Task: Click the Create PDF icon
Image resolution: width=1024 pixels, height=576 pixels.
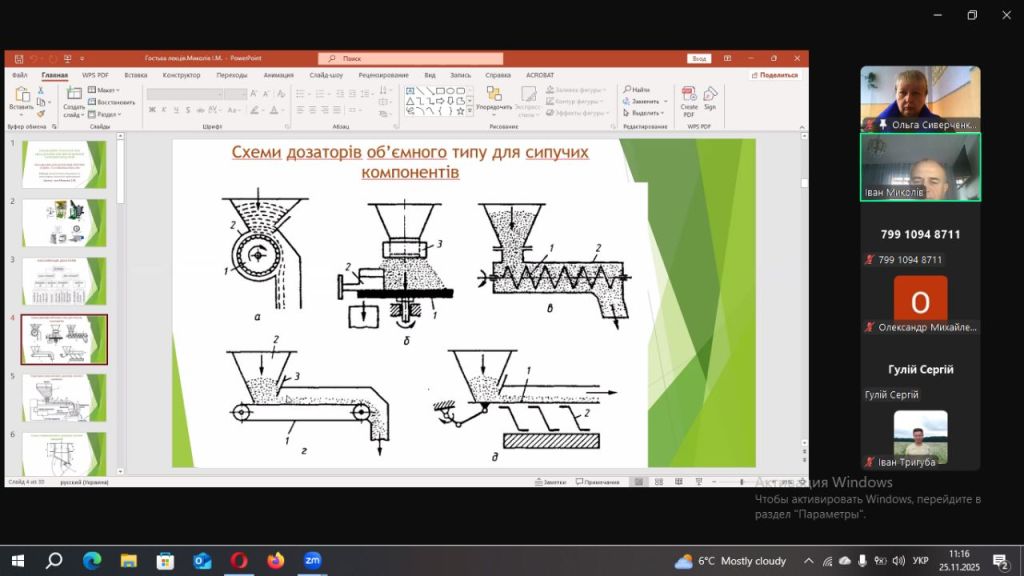Action: [689, 100]
